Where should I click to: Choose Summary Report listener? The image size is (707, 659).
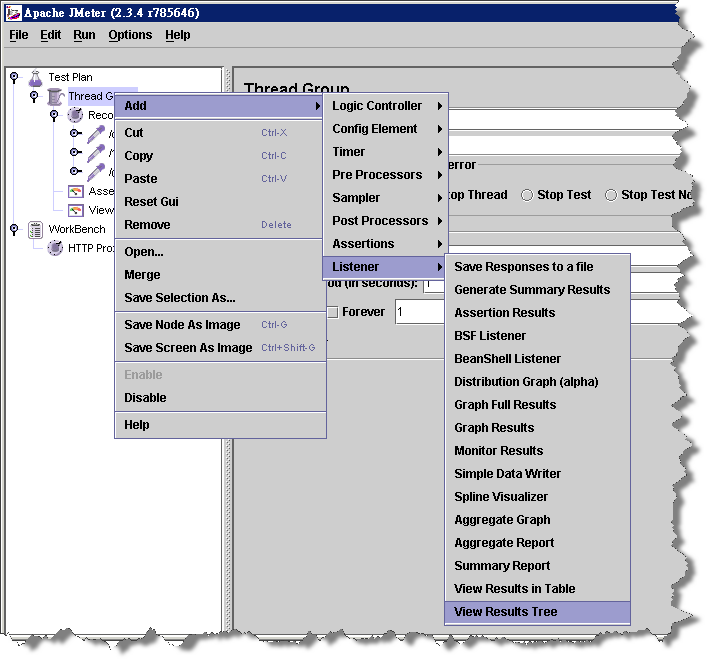pyautogui.click(x=537, y=566)
